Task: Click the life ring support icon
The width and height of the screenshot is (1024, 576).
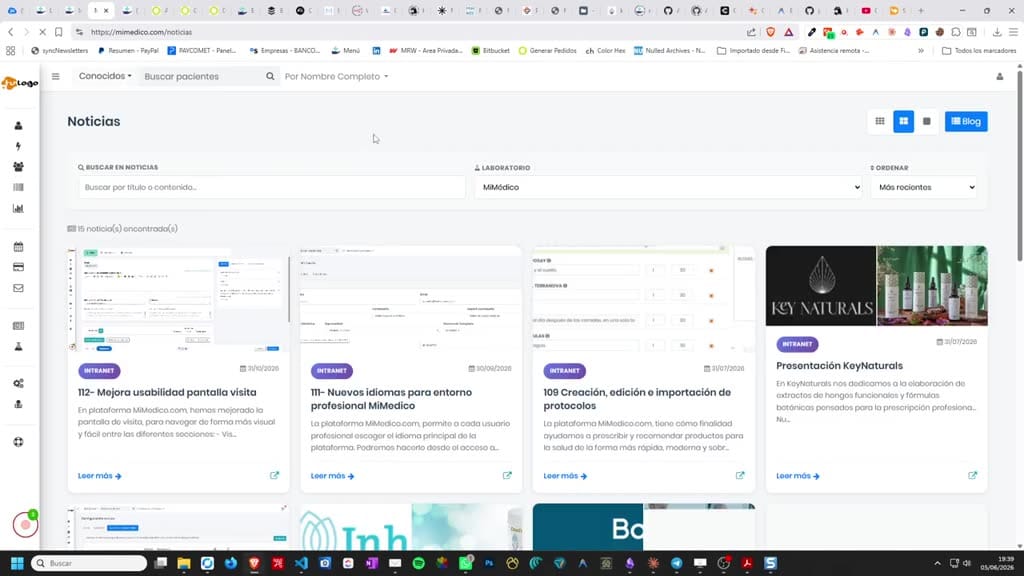Action: click(x=18, y=442)
